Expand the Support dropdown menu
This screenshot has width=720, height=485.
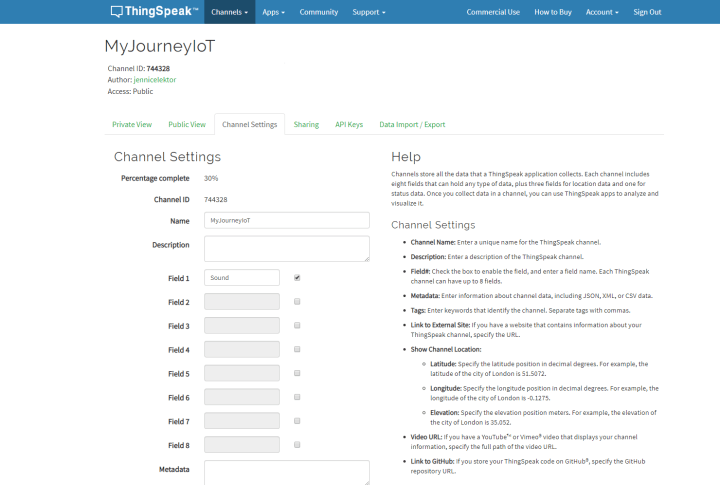click(369, 12)
